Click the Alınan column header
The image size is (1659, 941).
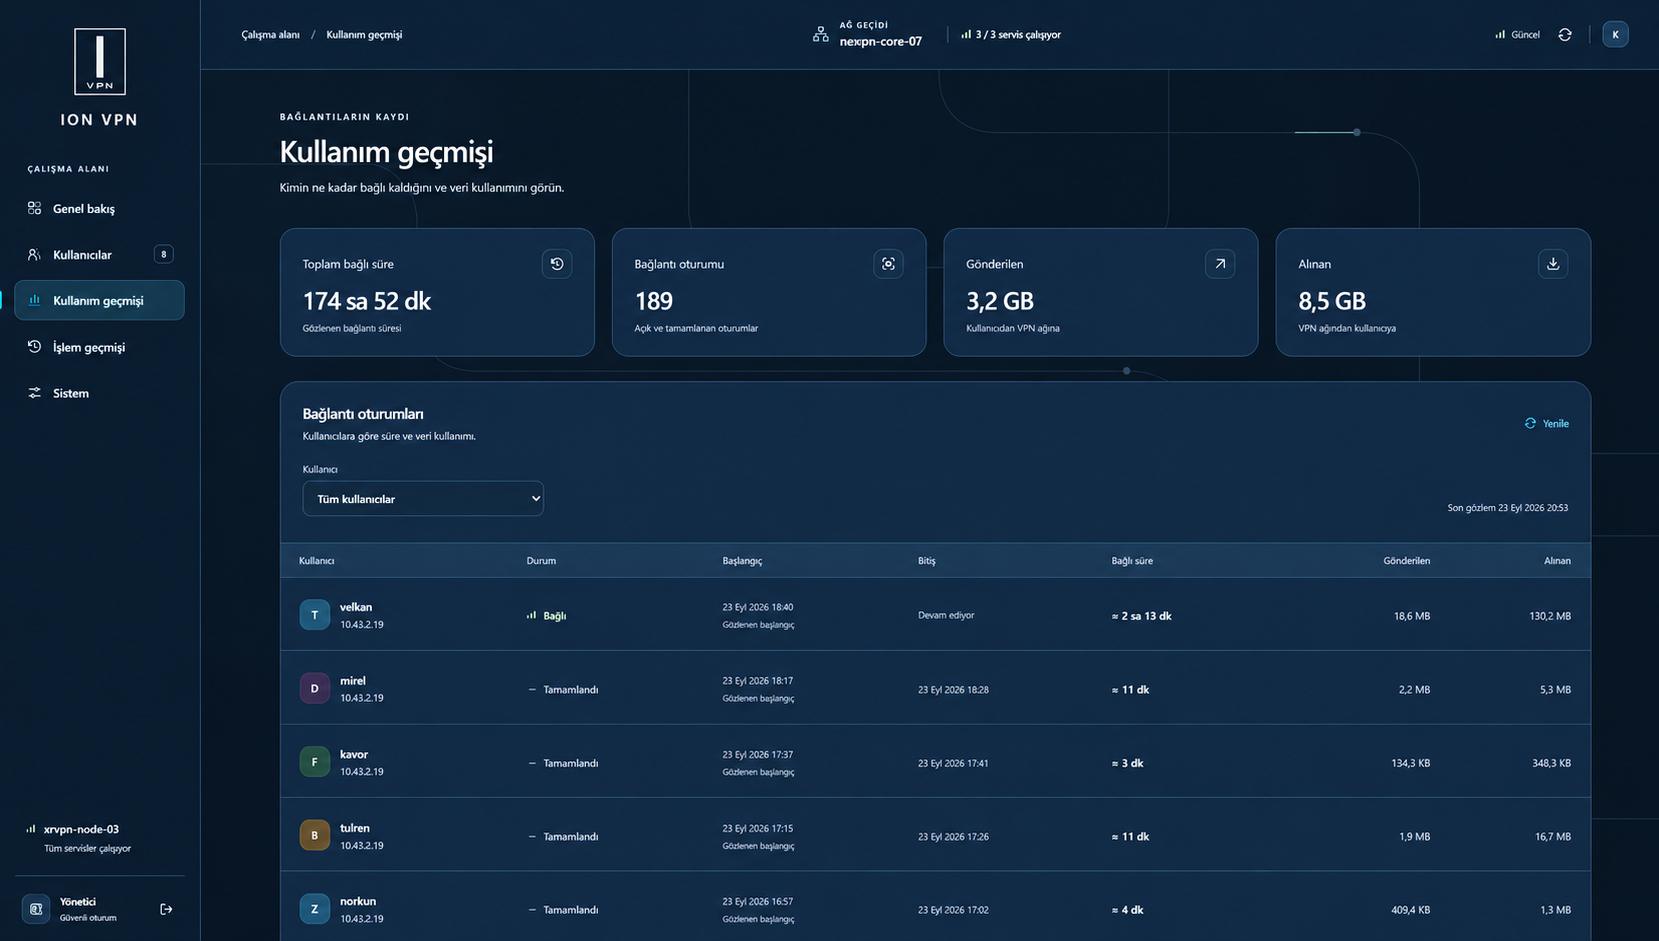click(x=1557, y=561)
